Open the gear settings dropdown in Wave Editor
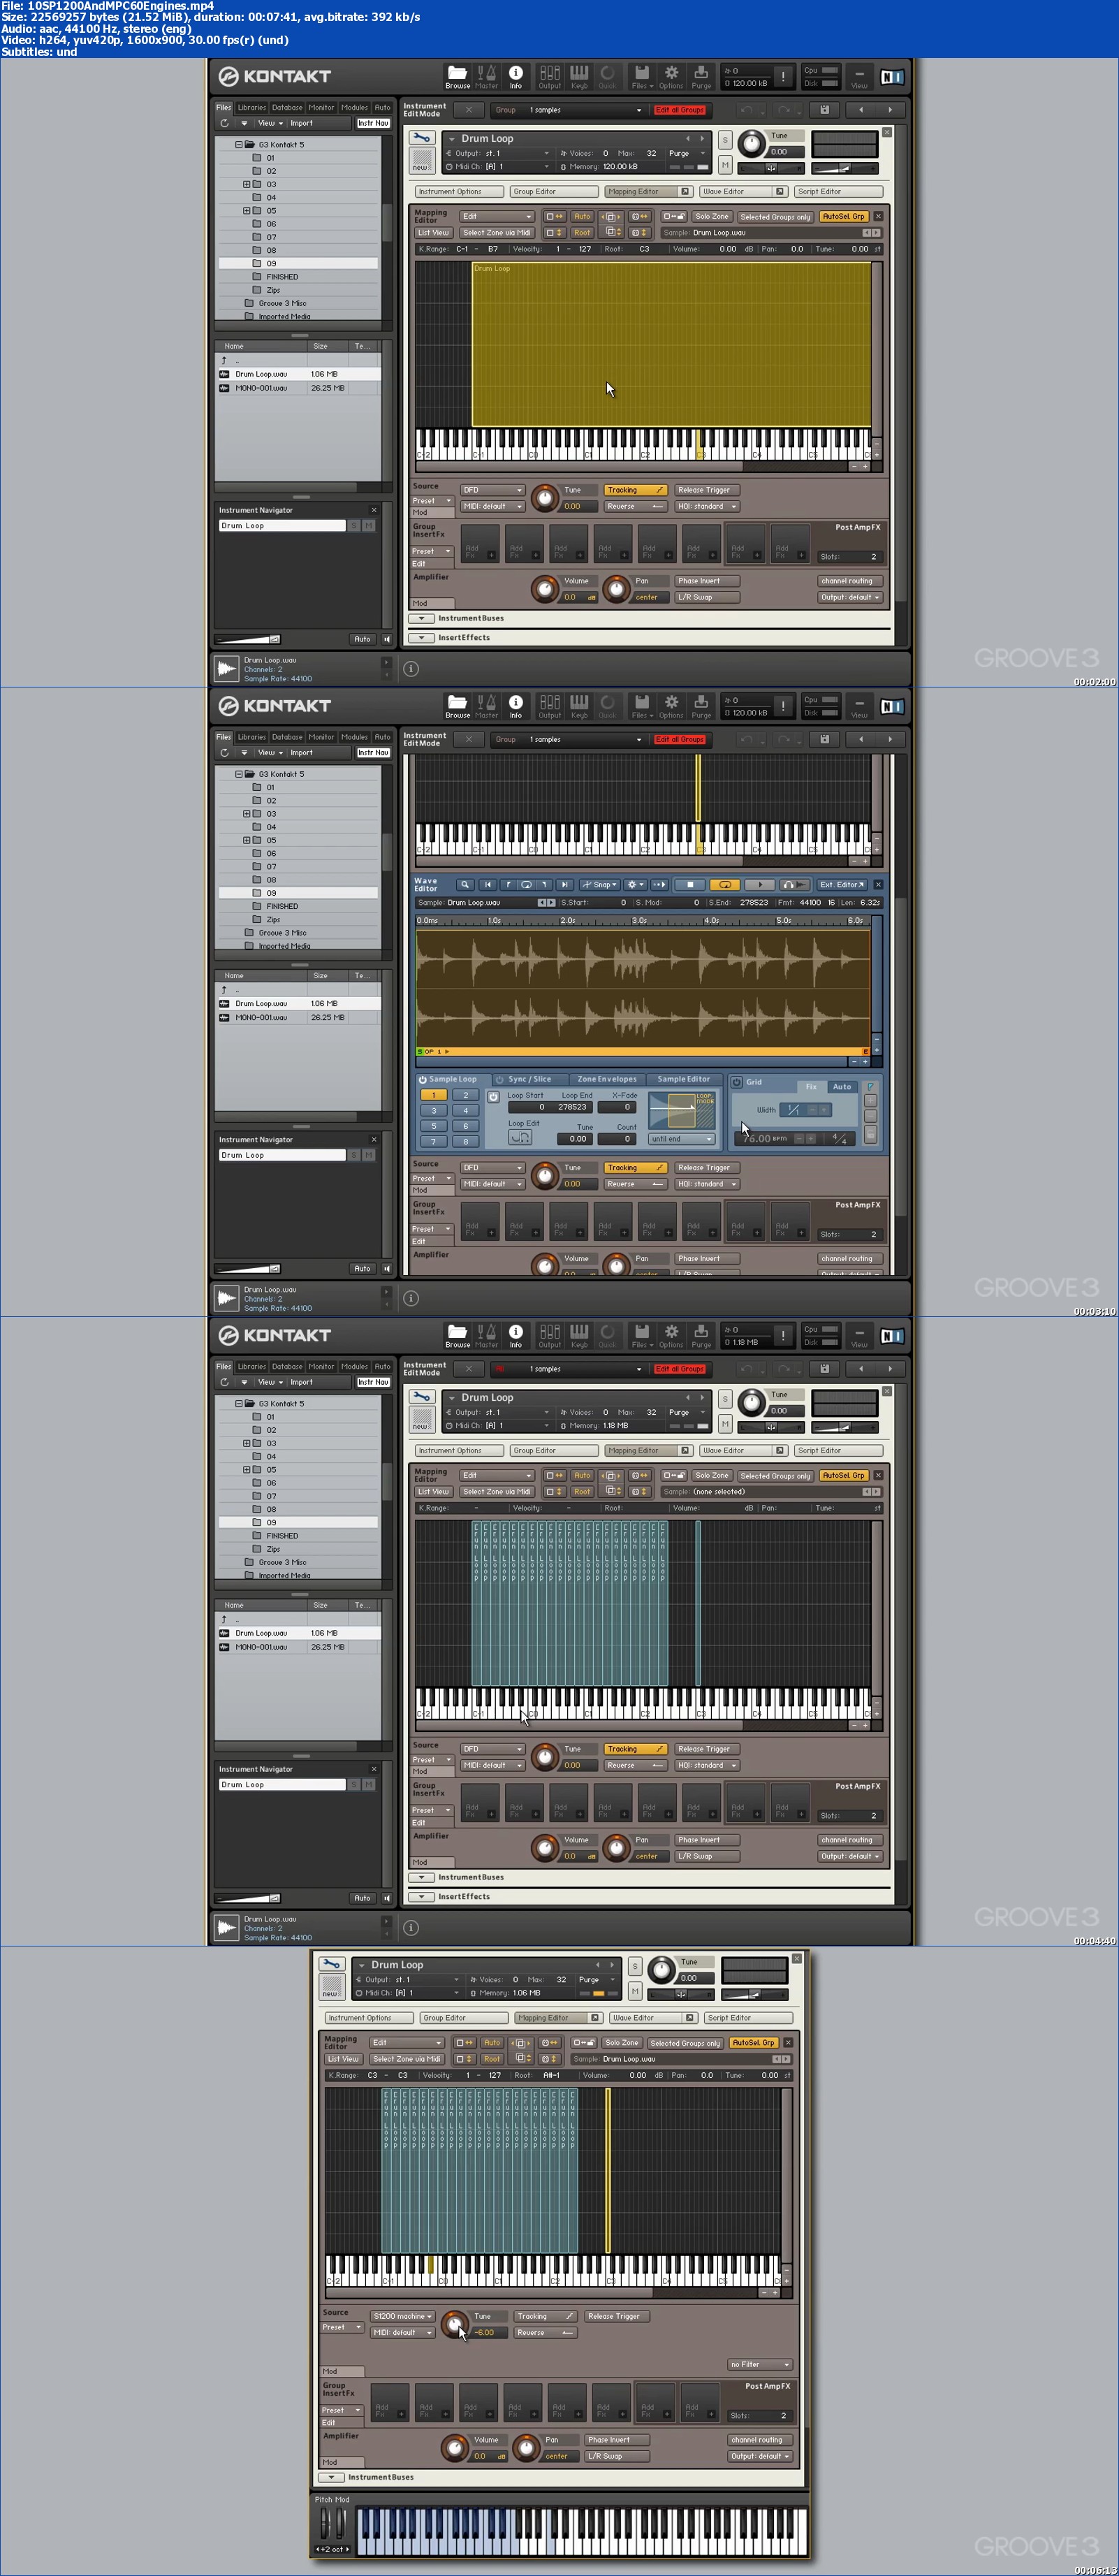This screenshot has height=2576, width=1119. (635, 885)
